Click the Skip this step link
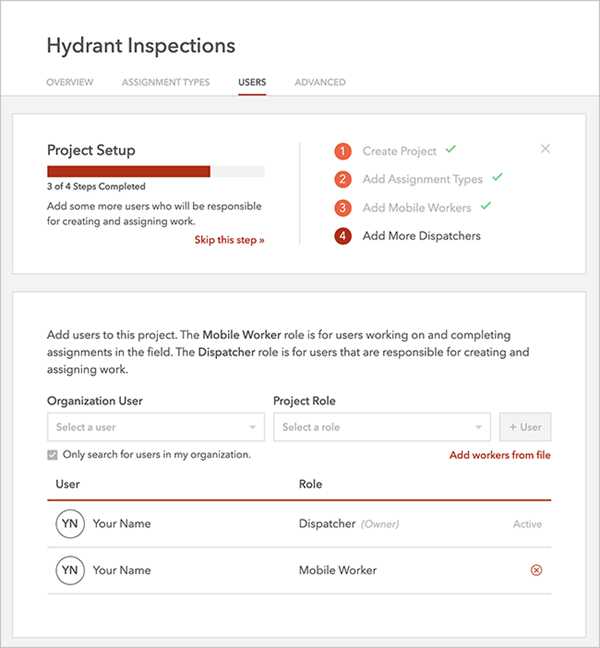 tap(229, 240)
